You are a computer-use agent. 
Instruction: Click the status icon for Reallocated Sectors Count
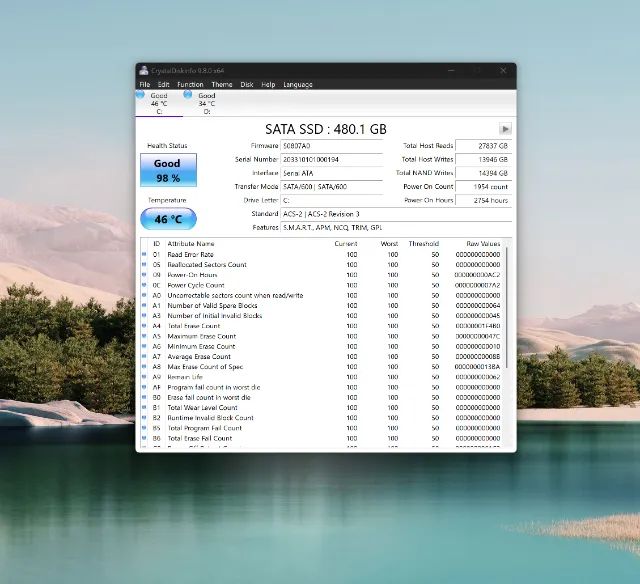(144, 264)
